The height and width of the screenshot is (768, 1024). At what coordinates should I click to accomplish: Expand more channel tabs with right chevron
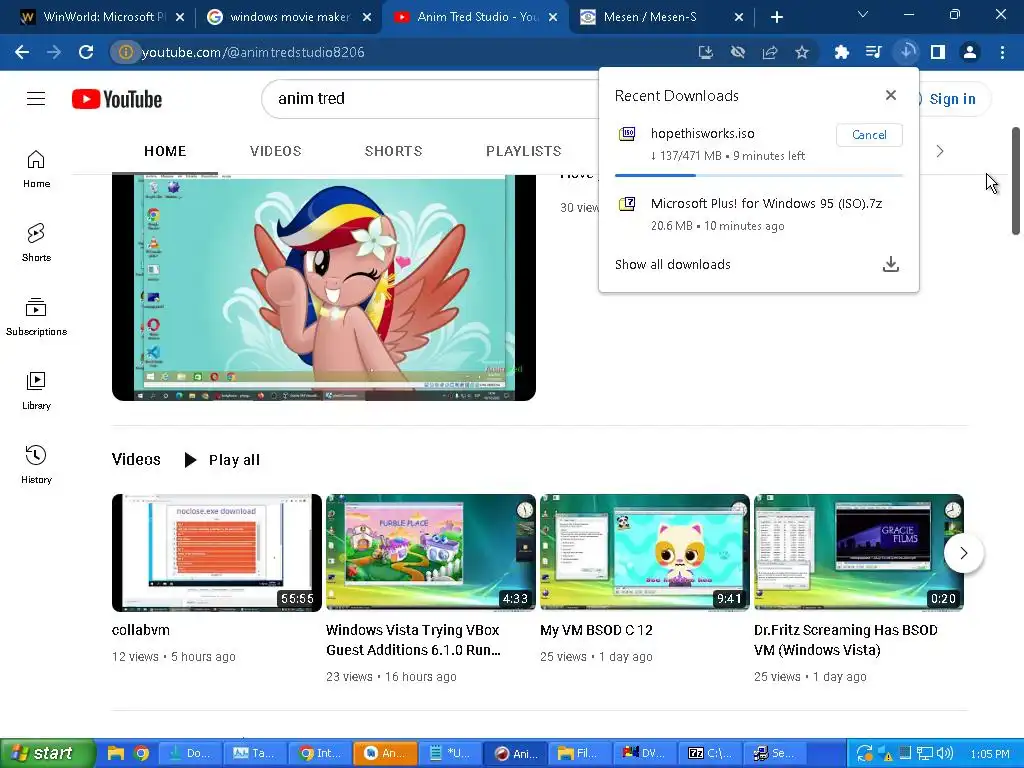coord(940,152)
